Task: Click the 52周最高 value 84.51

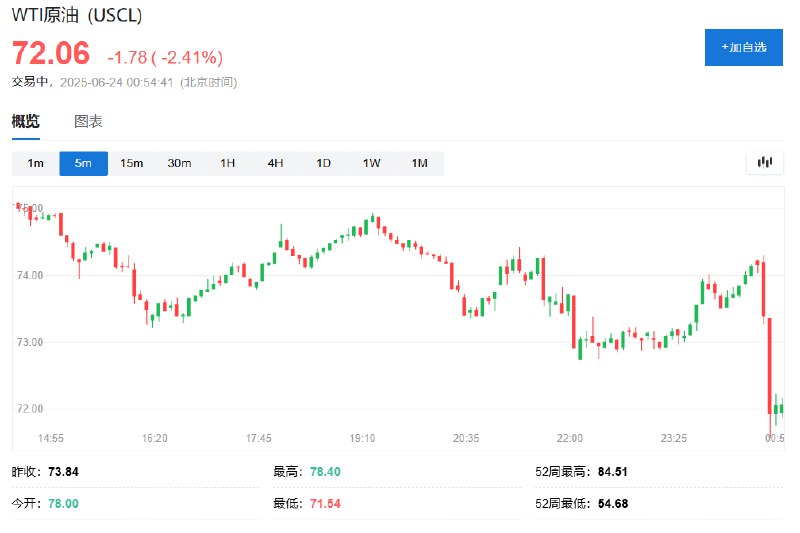Action: 613,472
